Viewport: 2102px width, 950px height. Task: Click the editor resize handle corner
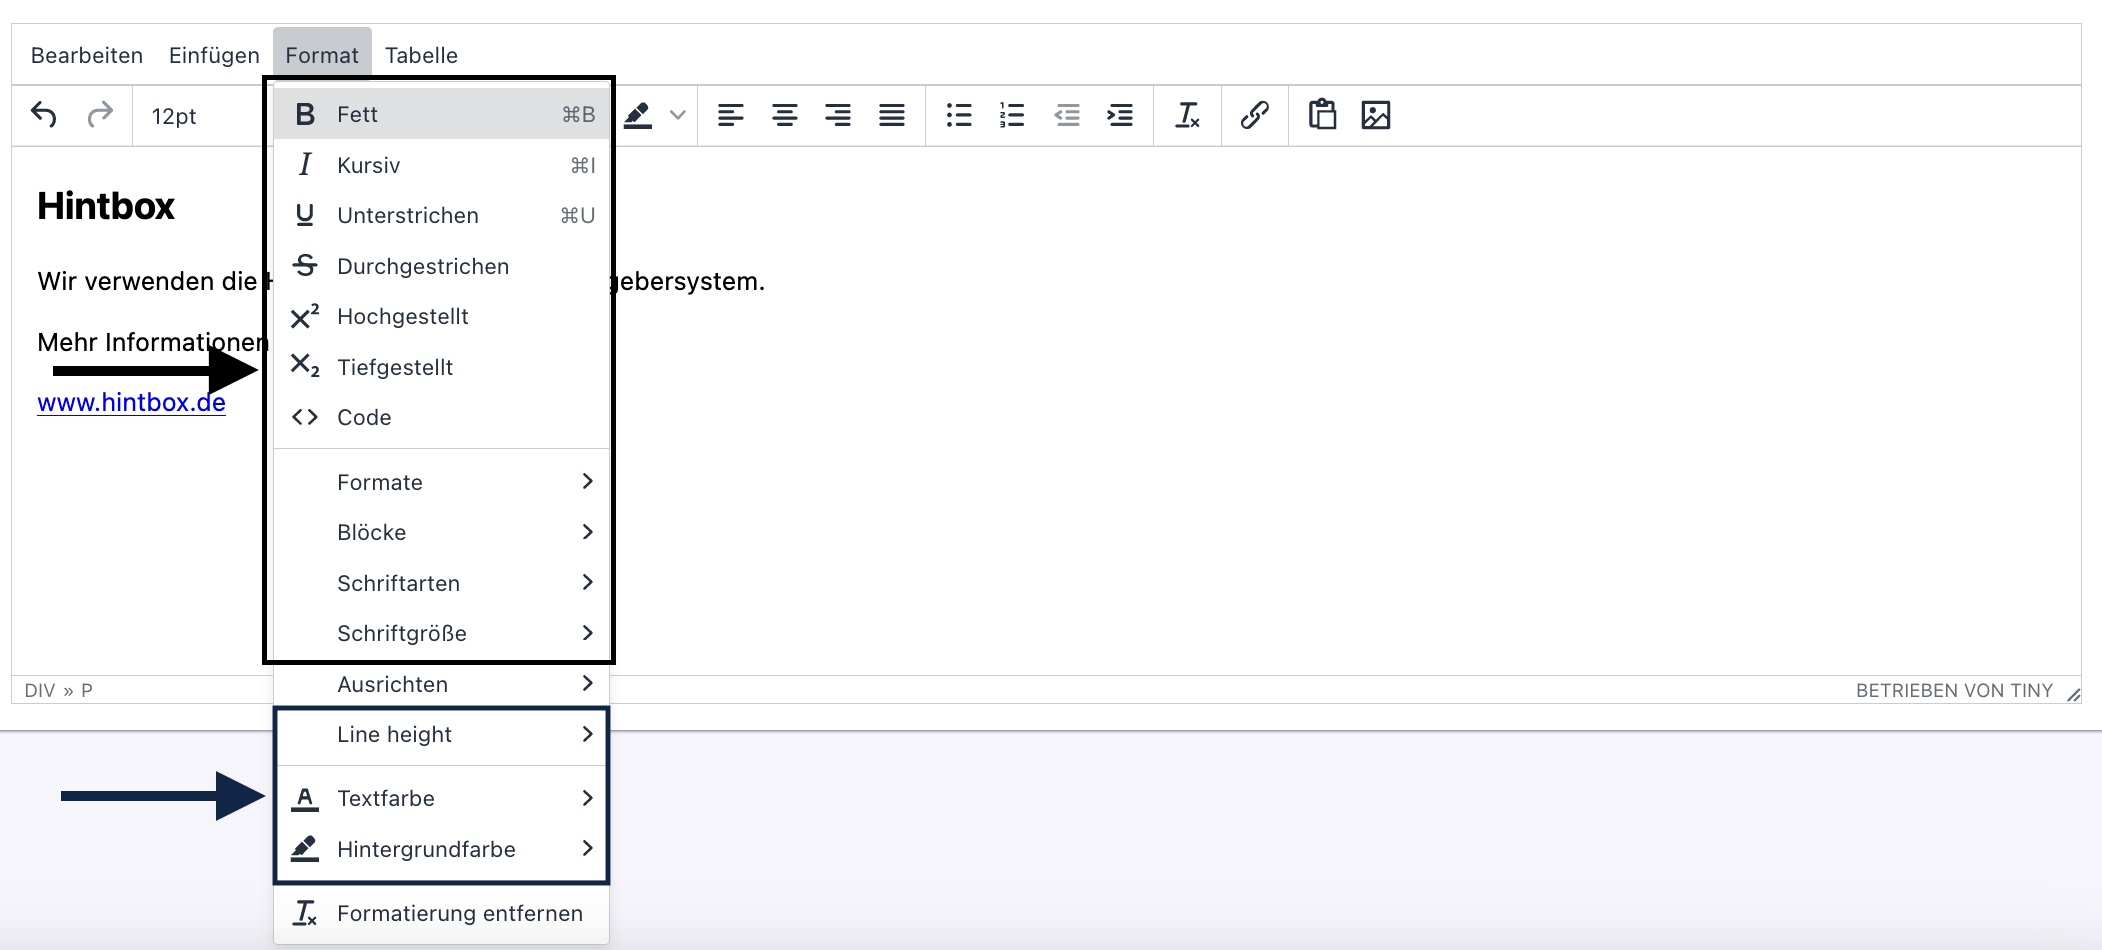click(2073, 694)
